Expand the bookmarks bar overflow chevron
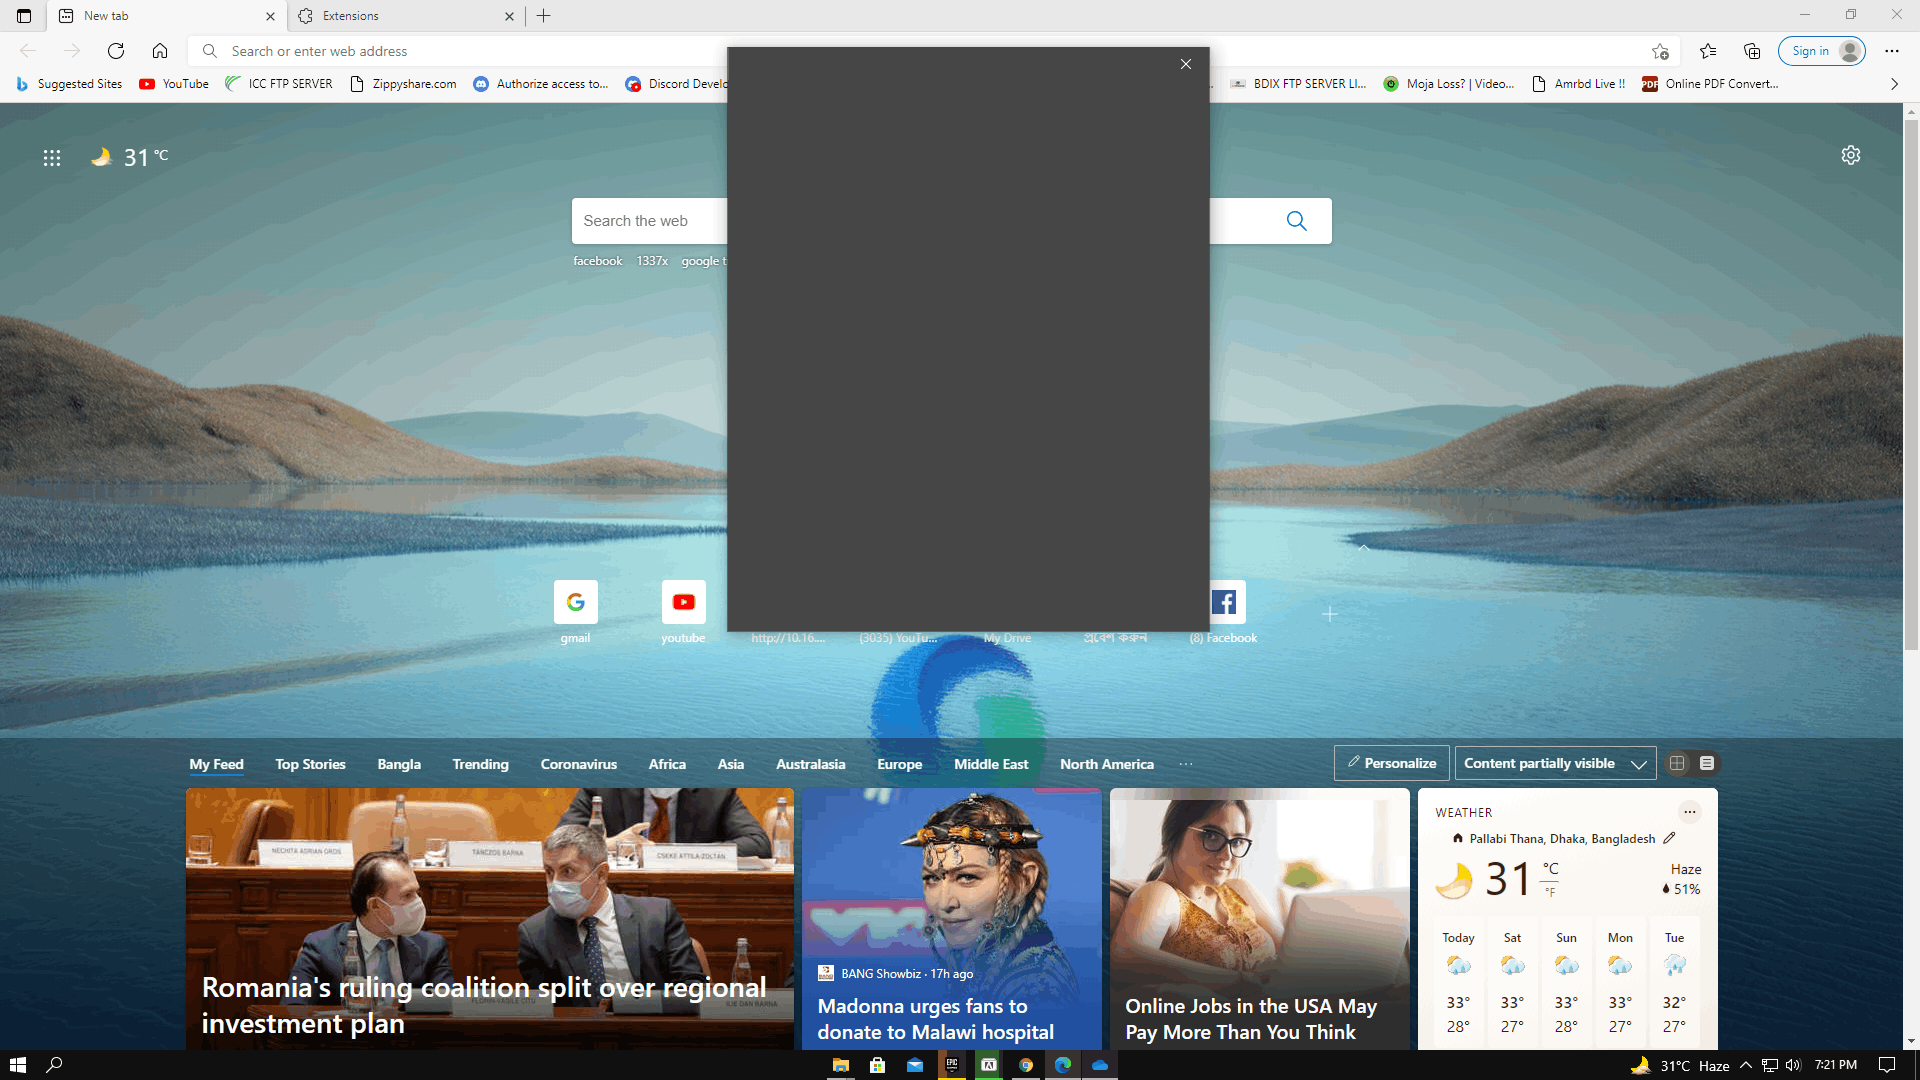 click(1894, 84)
